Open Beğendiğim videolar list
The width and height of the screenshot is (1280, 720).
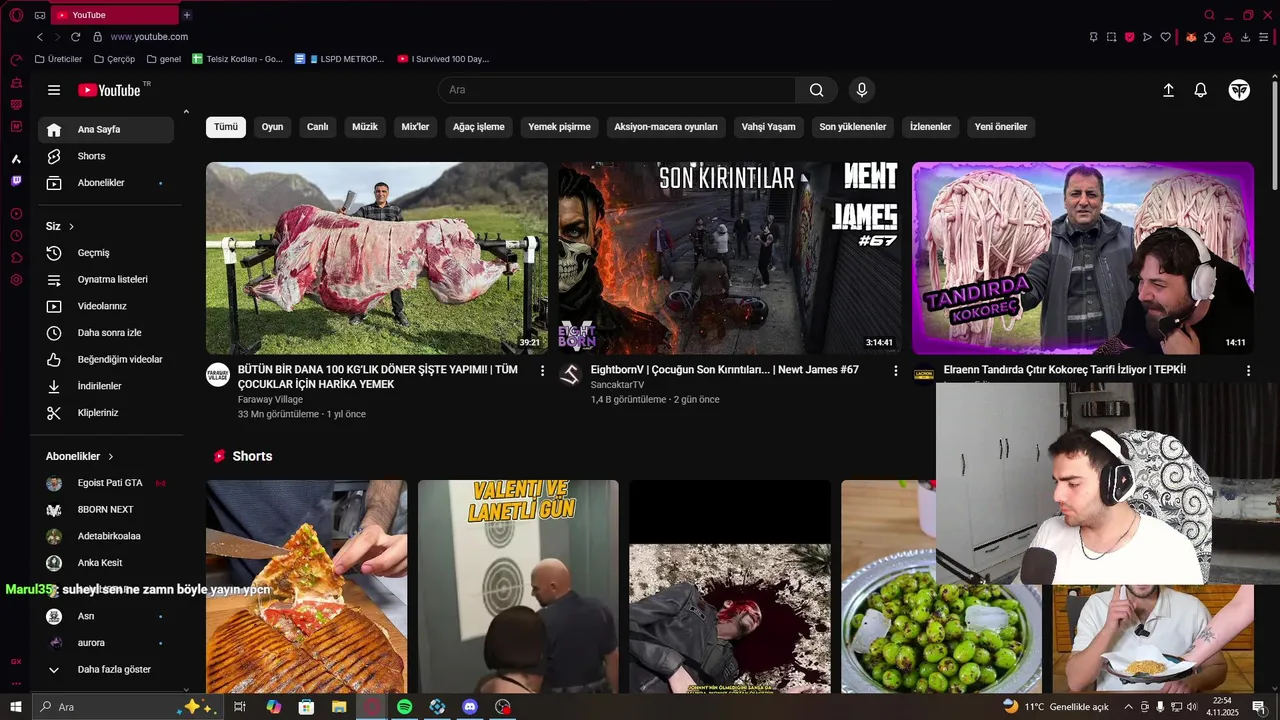105,360
